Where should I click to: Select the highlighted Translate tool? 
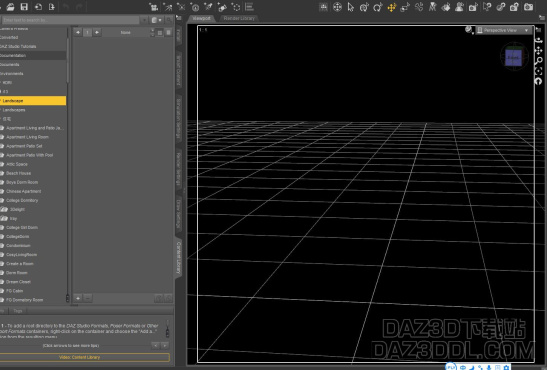tap(392, 7)
